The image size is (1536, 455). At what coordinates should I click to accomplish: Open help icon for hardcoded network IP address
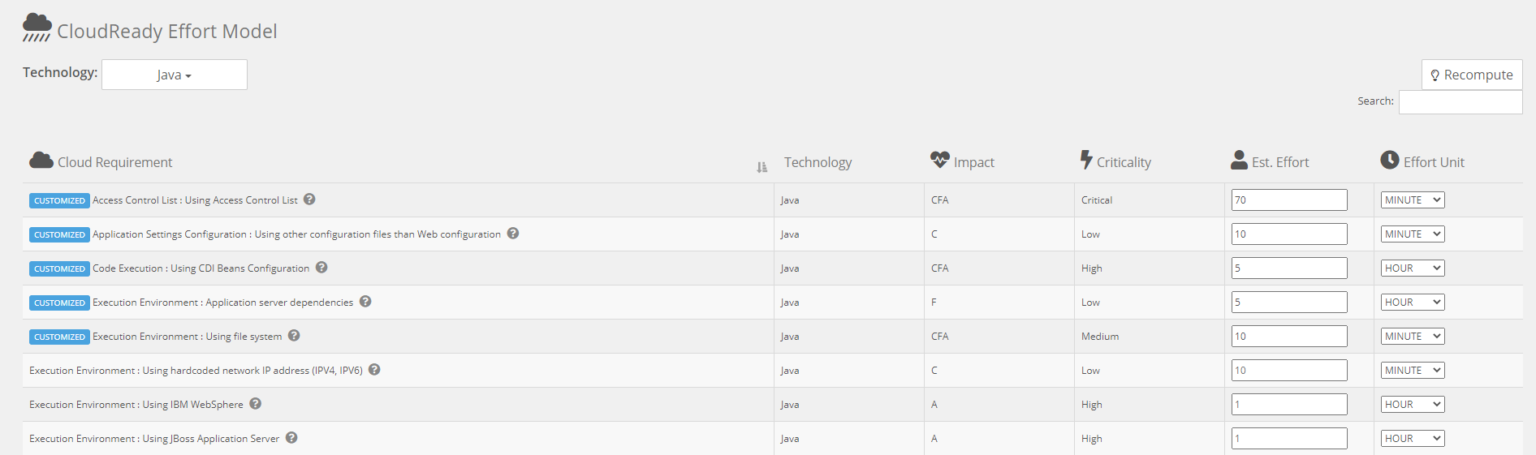[x=374, y=369]
